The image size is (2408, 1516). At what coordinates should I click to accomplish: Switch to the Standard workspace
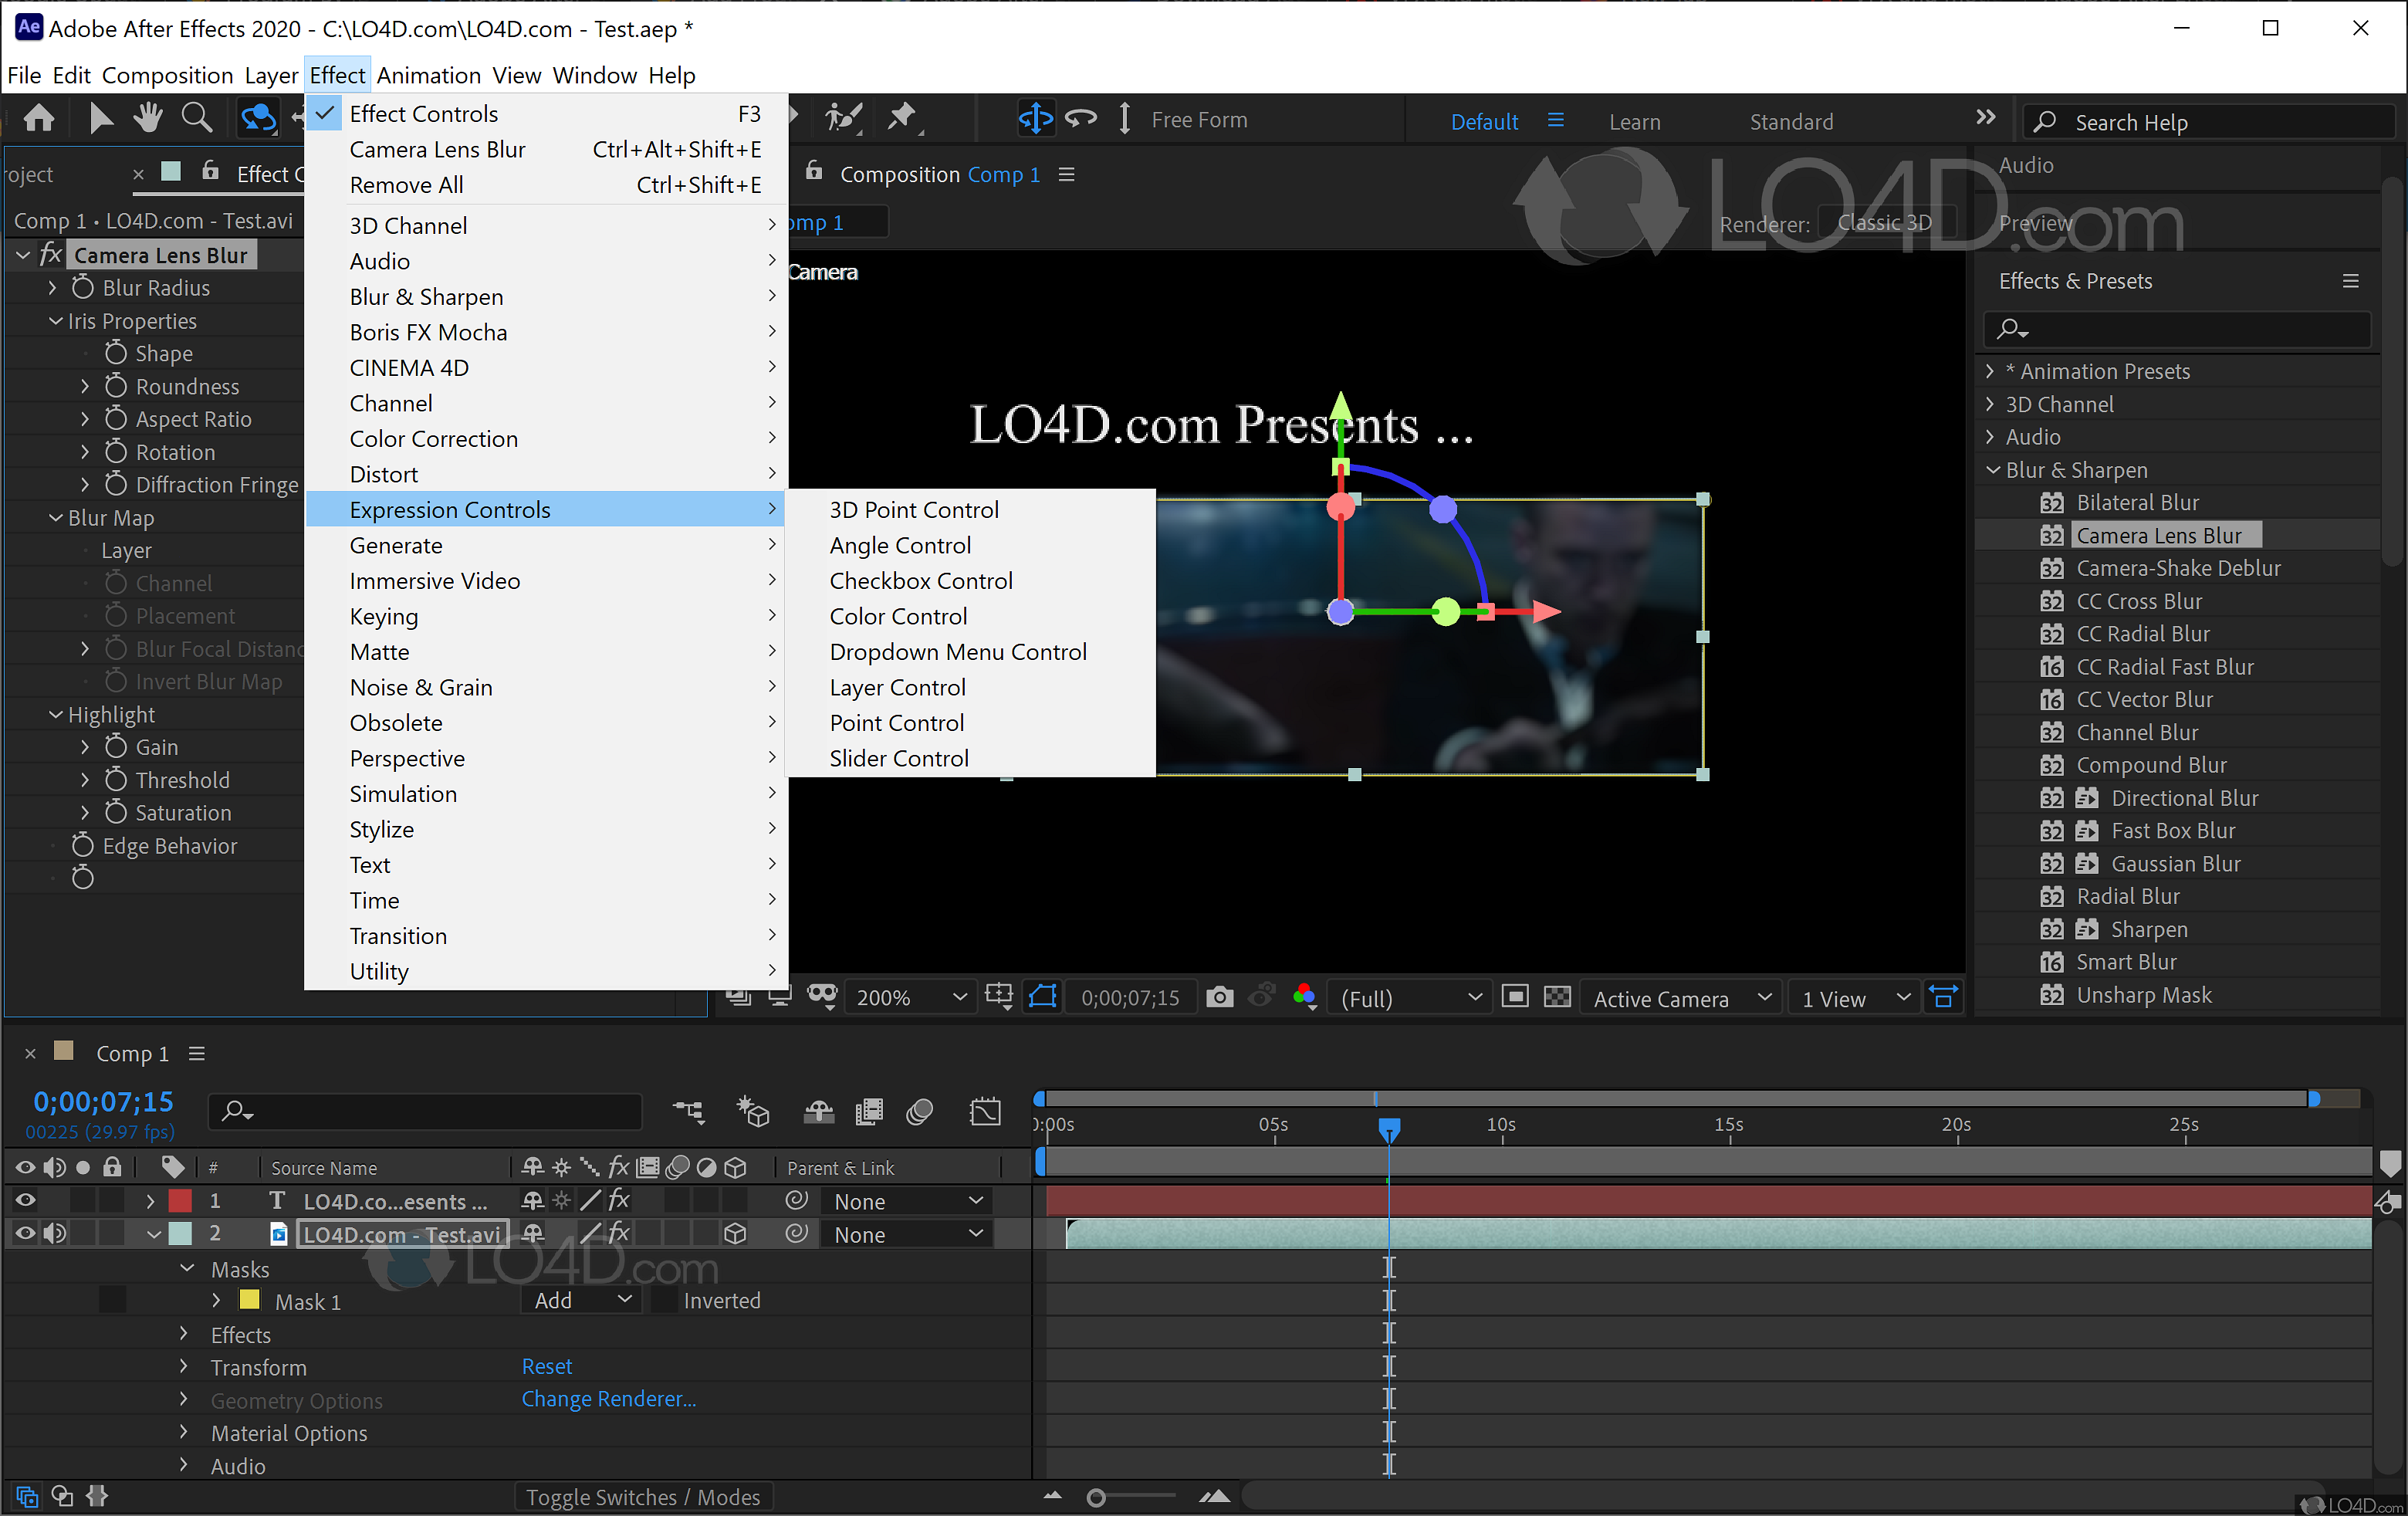tap(1791, 122)
